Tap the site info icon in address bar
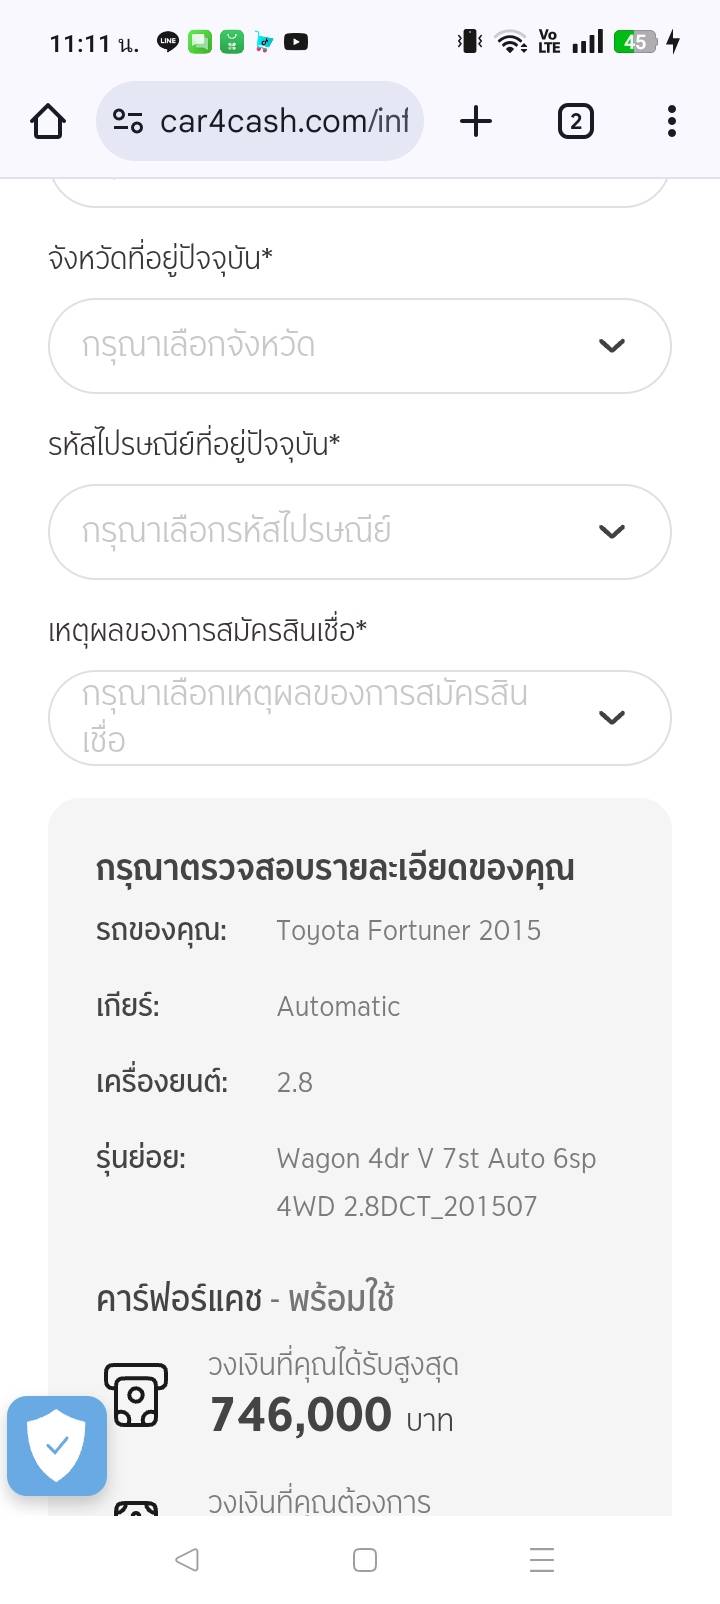Screen dimensions: 720x1604 (128, 121)
